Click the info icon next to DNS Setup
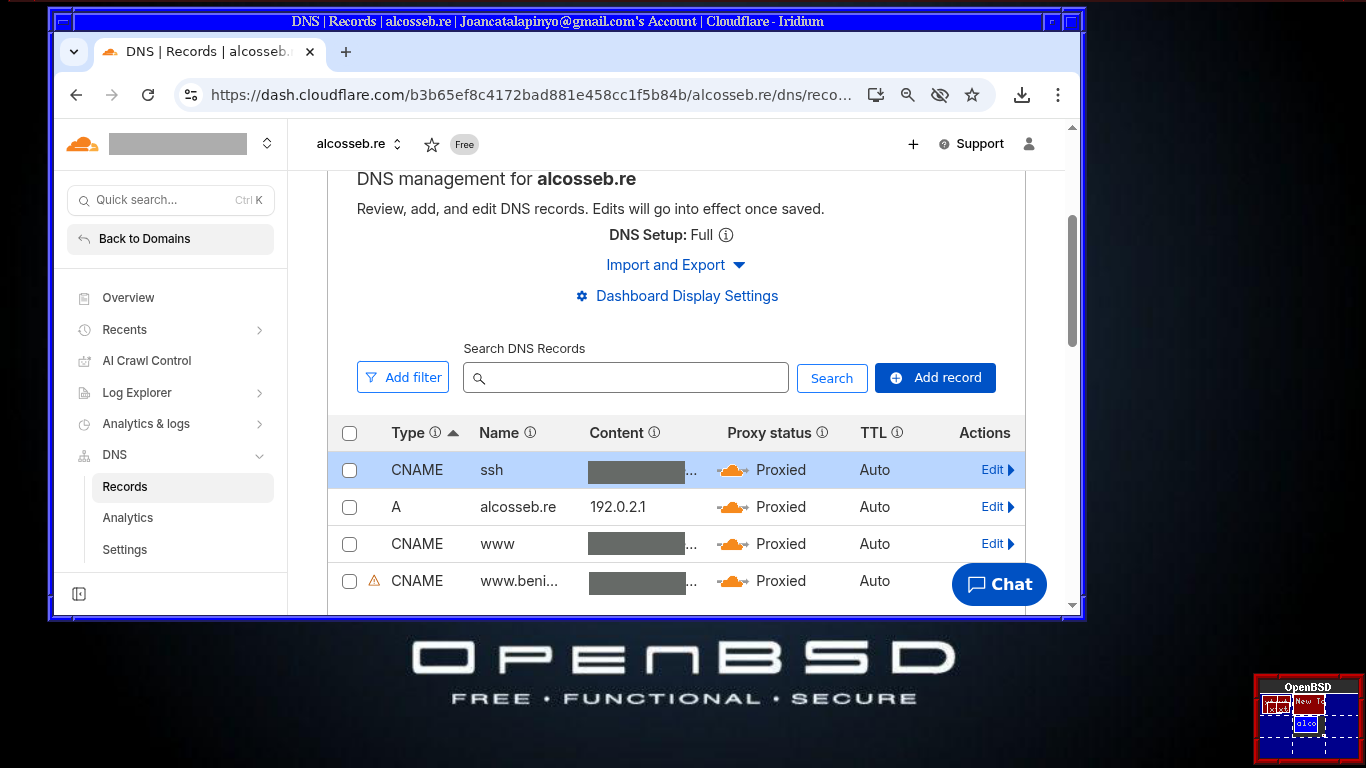Image resolution: width=1366 pixels, height=768 pixels. (726, 235)
